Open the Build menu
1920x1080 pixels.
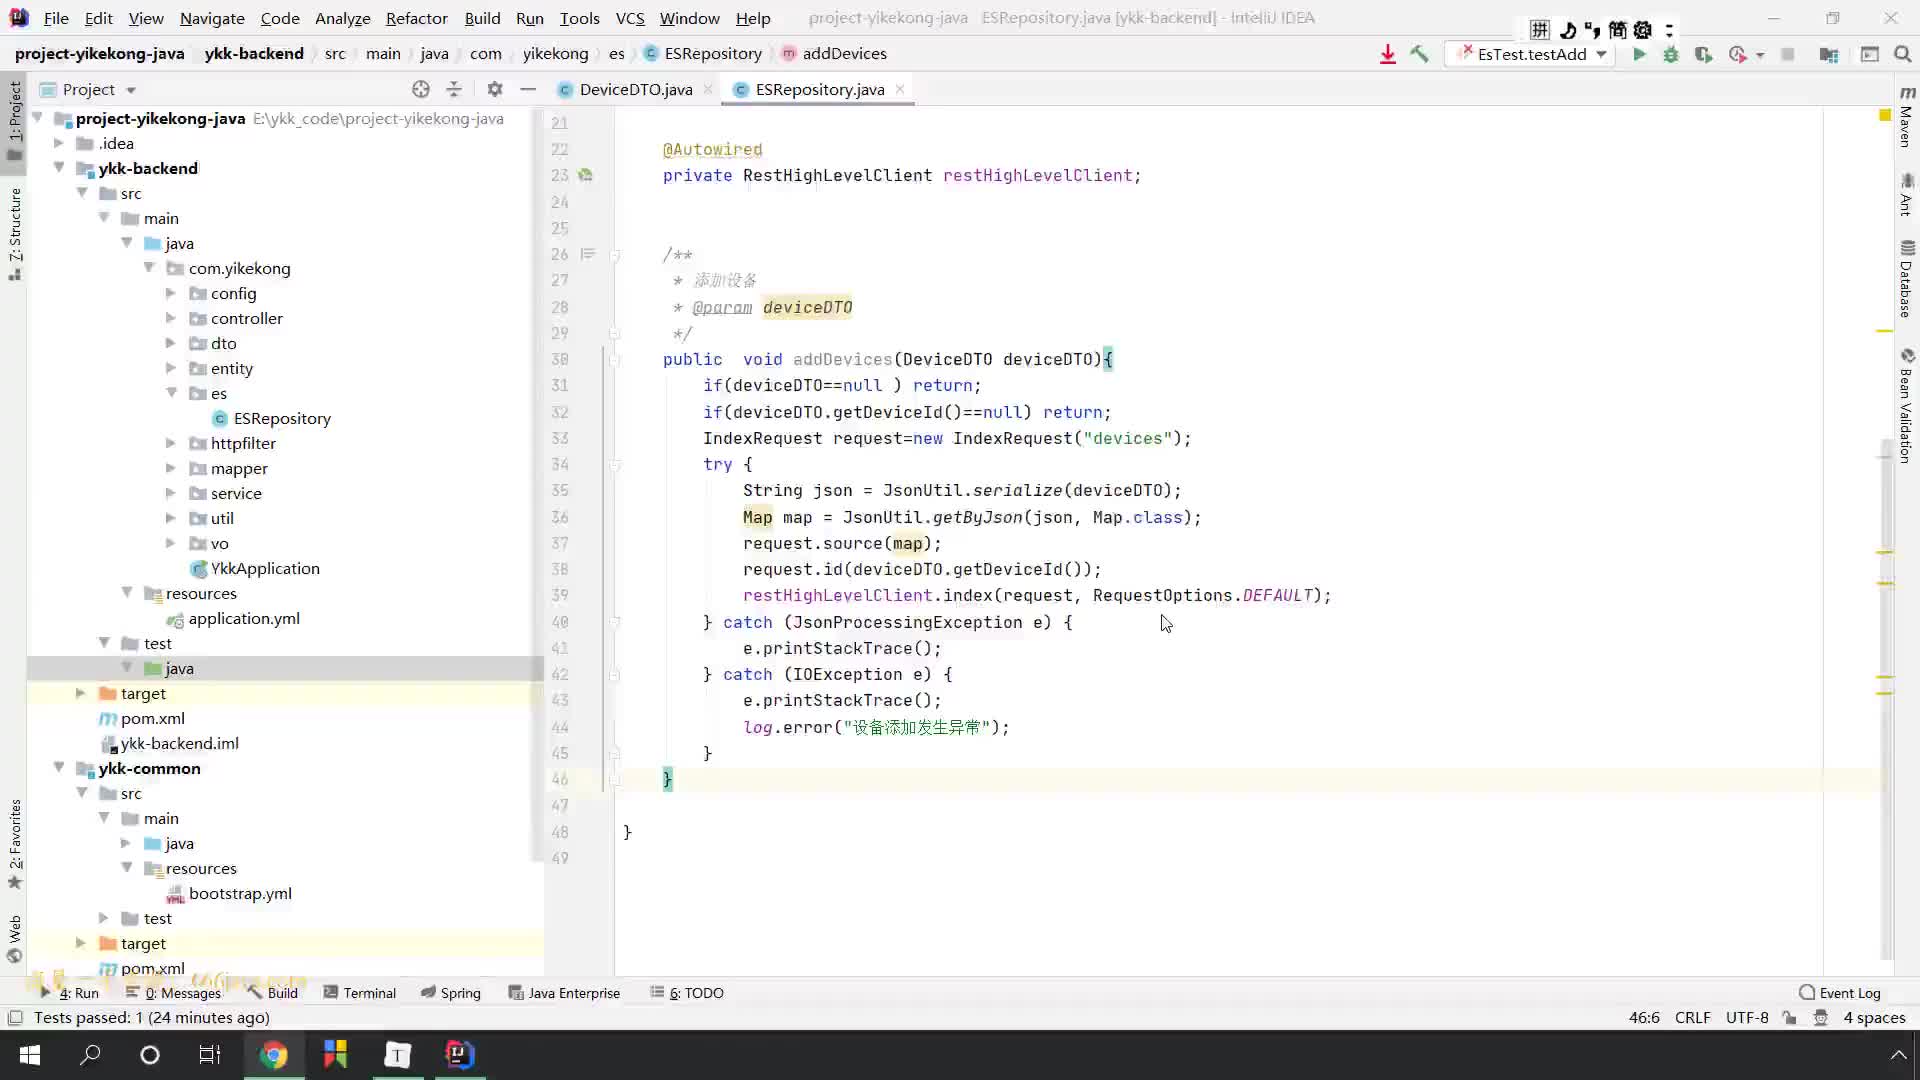pyautogui.click(x=483, y=17)
